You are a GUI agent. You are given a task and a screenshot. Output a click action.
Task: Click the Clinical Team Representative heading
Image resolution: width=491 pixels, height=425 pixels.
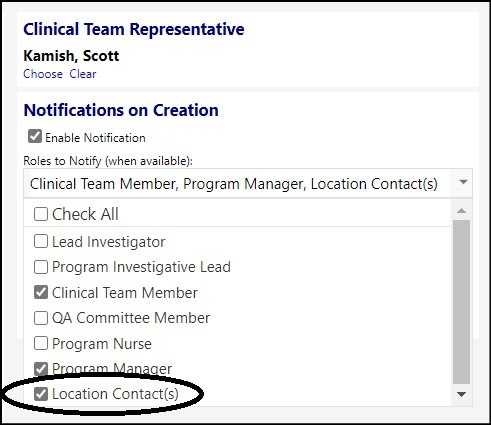(x=134, y=29)
